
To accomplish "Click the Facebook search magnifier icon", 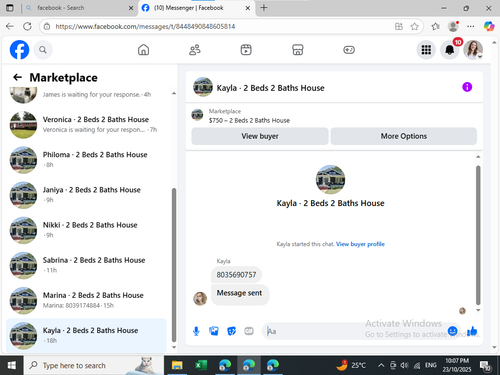I will click(x=43, y=50).
